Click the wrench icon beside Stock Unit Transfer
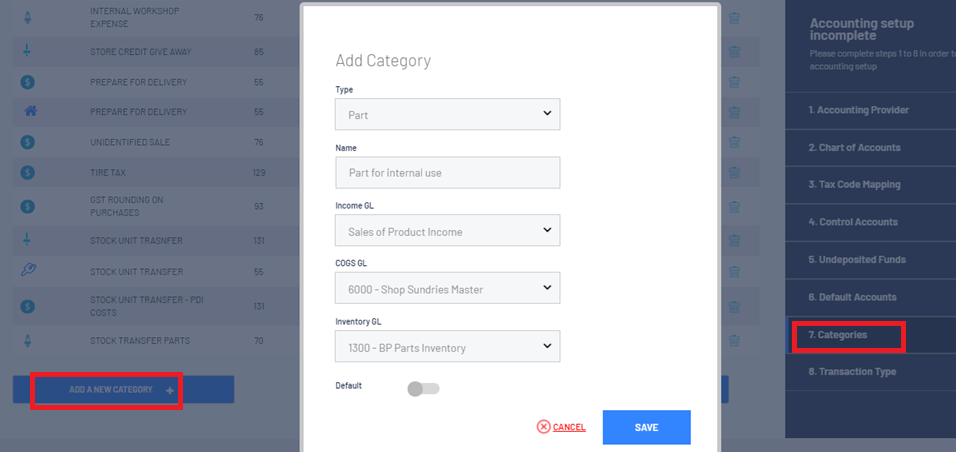 click(x=28, y=271)
